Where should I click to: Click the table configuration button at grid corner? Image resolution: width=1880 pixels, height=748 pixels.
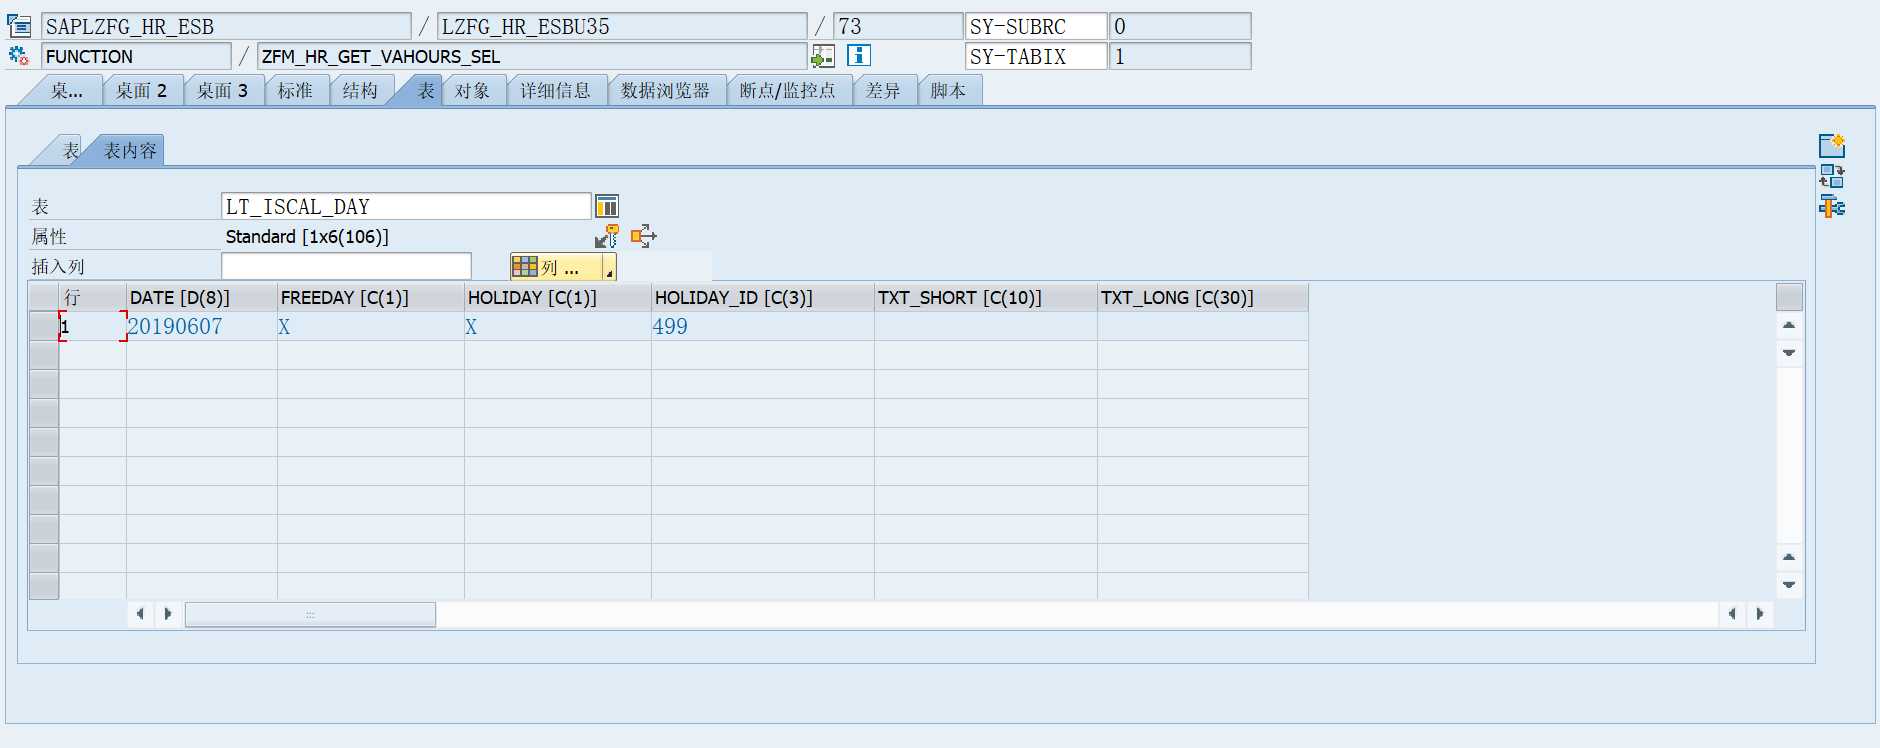[1789, 297]
